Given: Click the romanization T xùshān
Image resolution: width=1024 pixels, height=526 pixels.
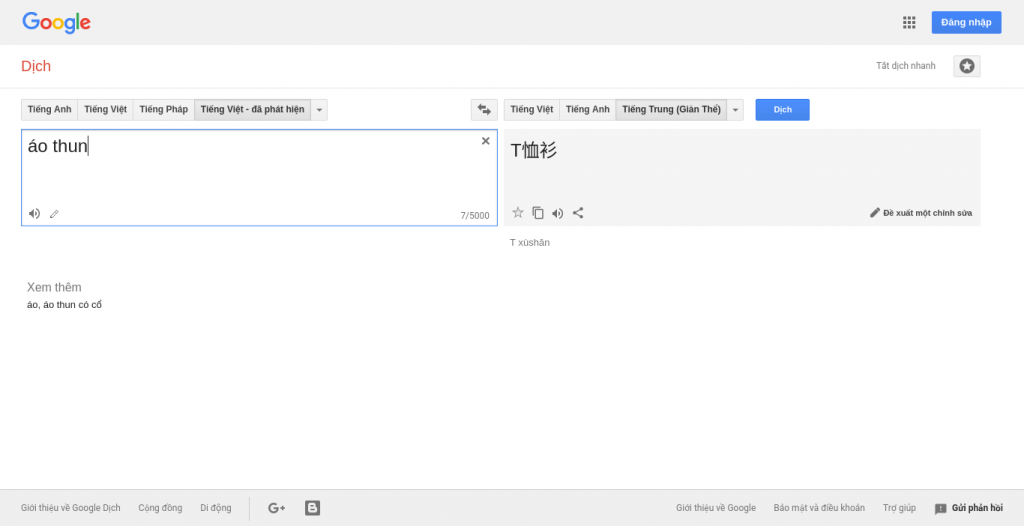Looking at the screenshot, I should tap(530, 242).
